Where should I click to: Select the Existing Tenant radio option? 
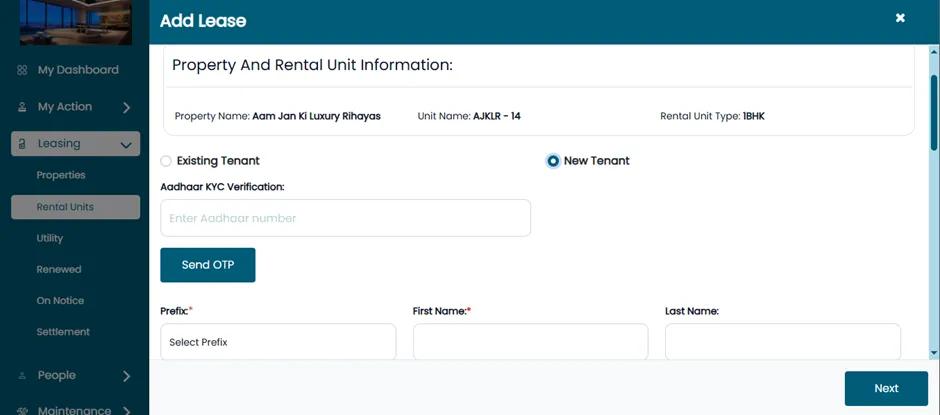pyautogui.click(x=166, y=161)
